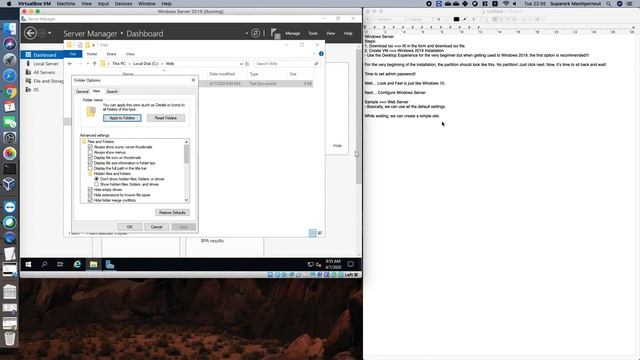Switch Explorer to details view icon
The height and width of the screenshot is (360, 640).
[x=312, y=233]
